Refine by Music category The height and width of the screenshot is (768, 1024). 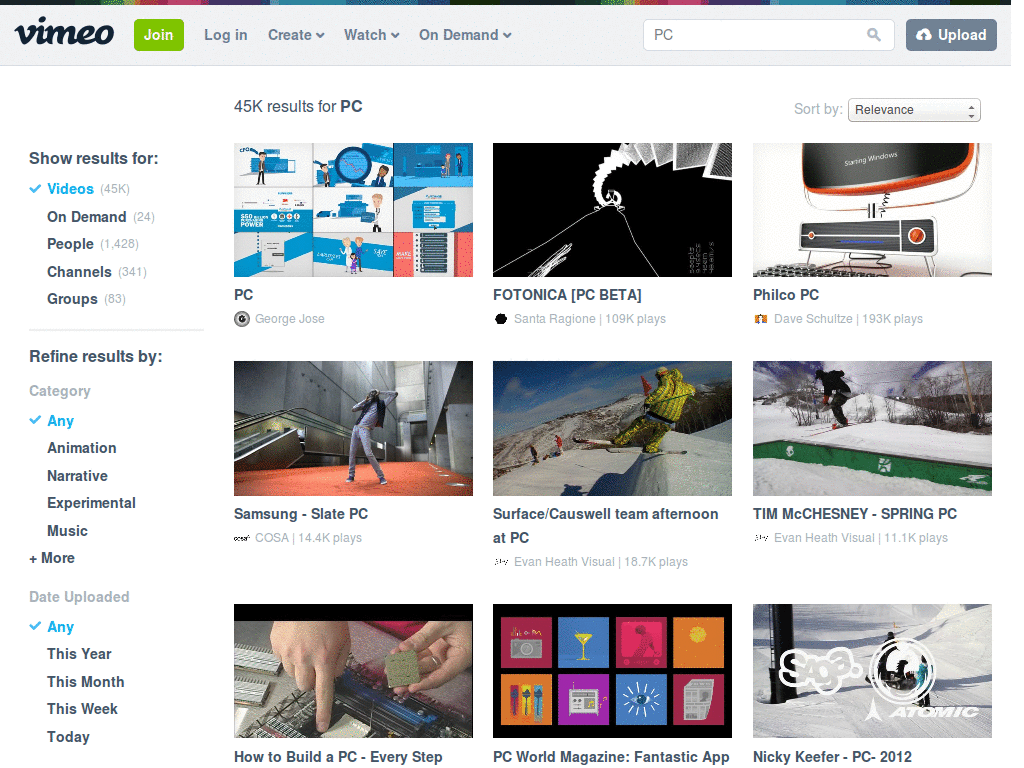click(67, 531)
